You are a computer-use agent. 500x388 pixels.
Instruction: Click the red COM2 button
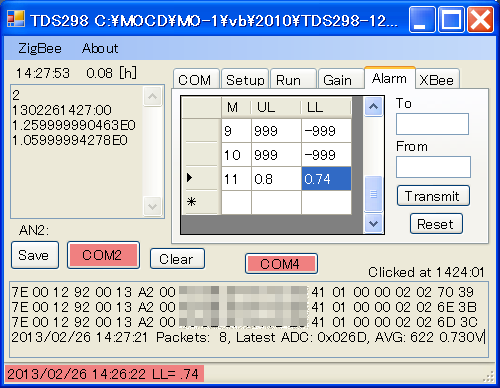click(x=103, y=255)
